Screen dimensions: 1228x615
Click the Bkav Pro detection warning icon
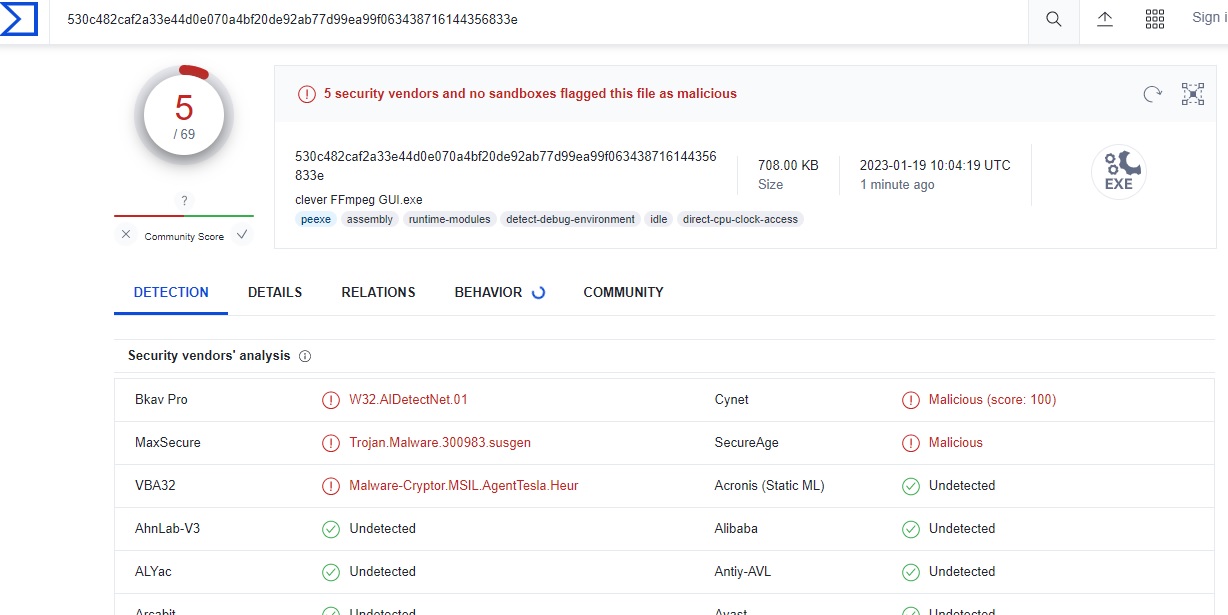click(331, 400)
